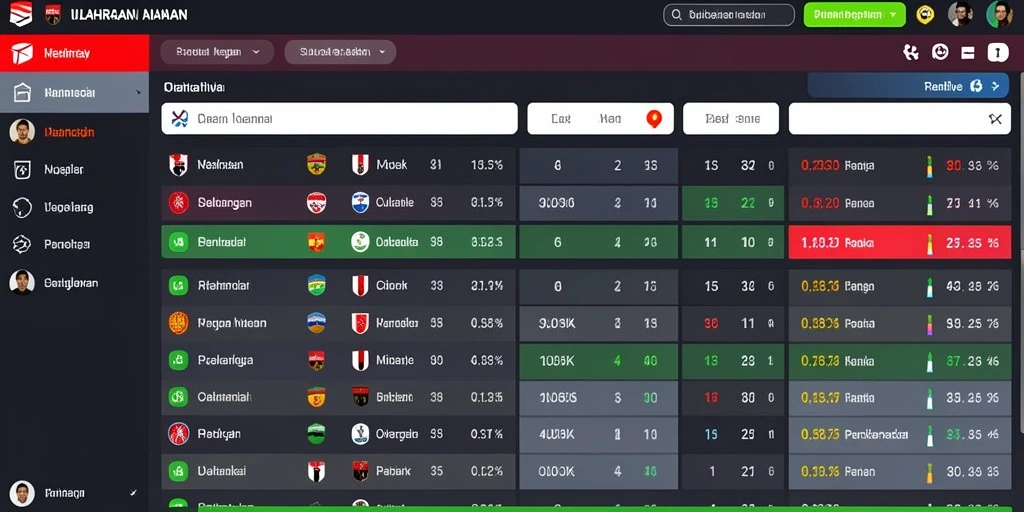Open the search field in the top bar
1024x512 pixels.
729,14
